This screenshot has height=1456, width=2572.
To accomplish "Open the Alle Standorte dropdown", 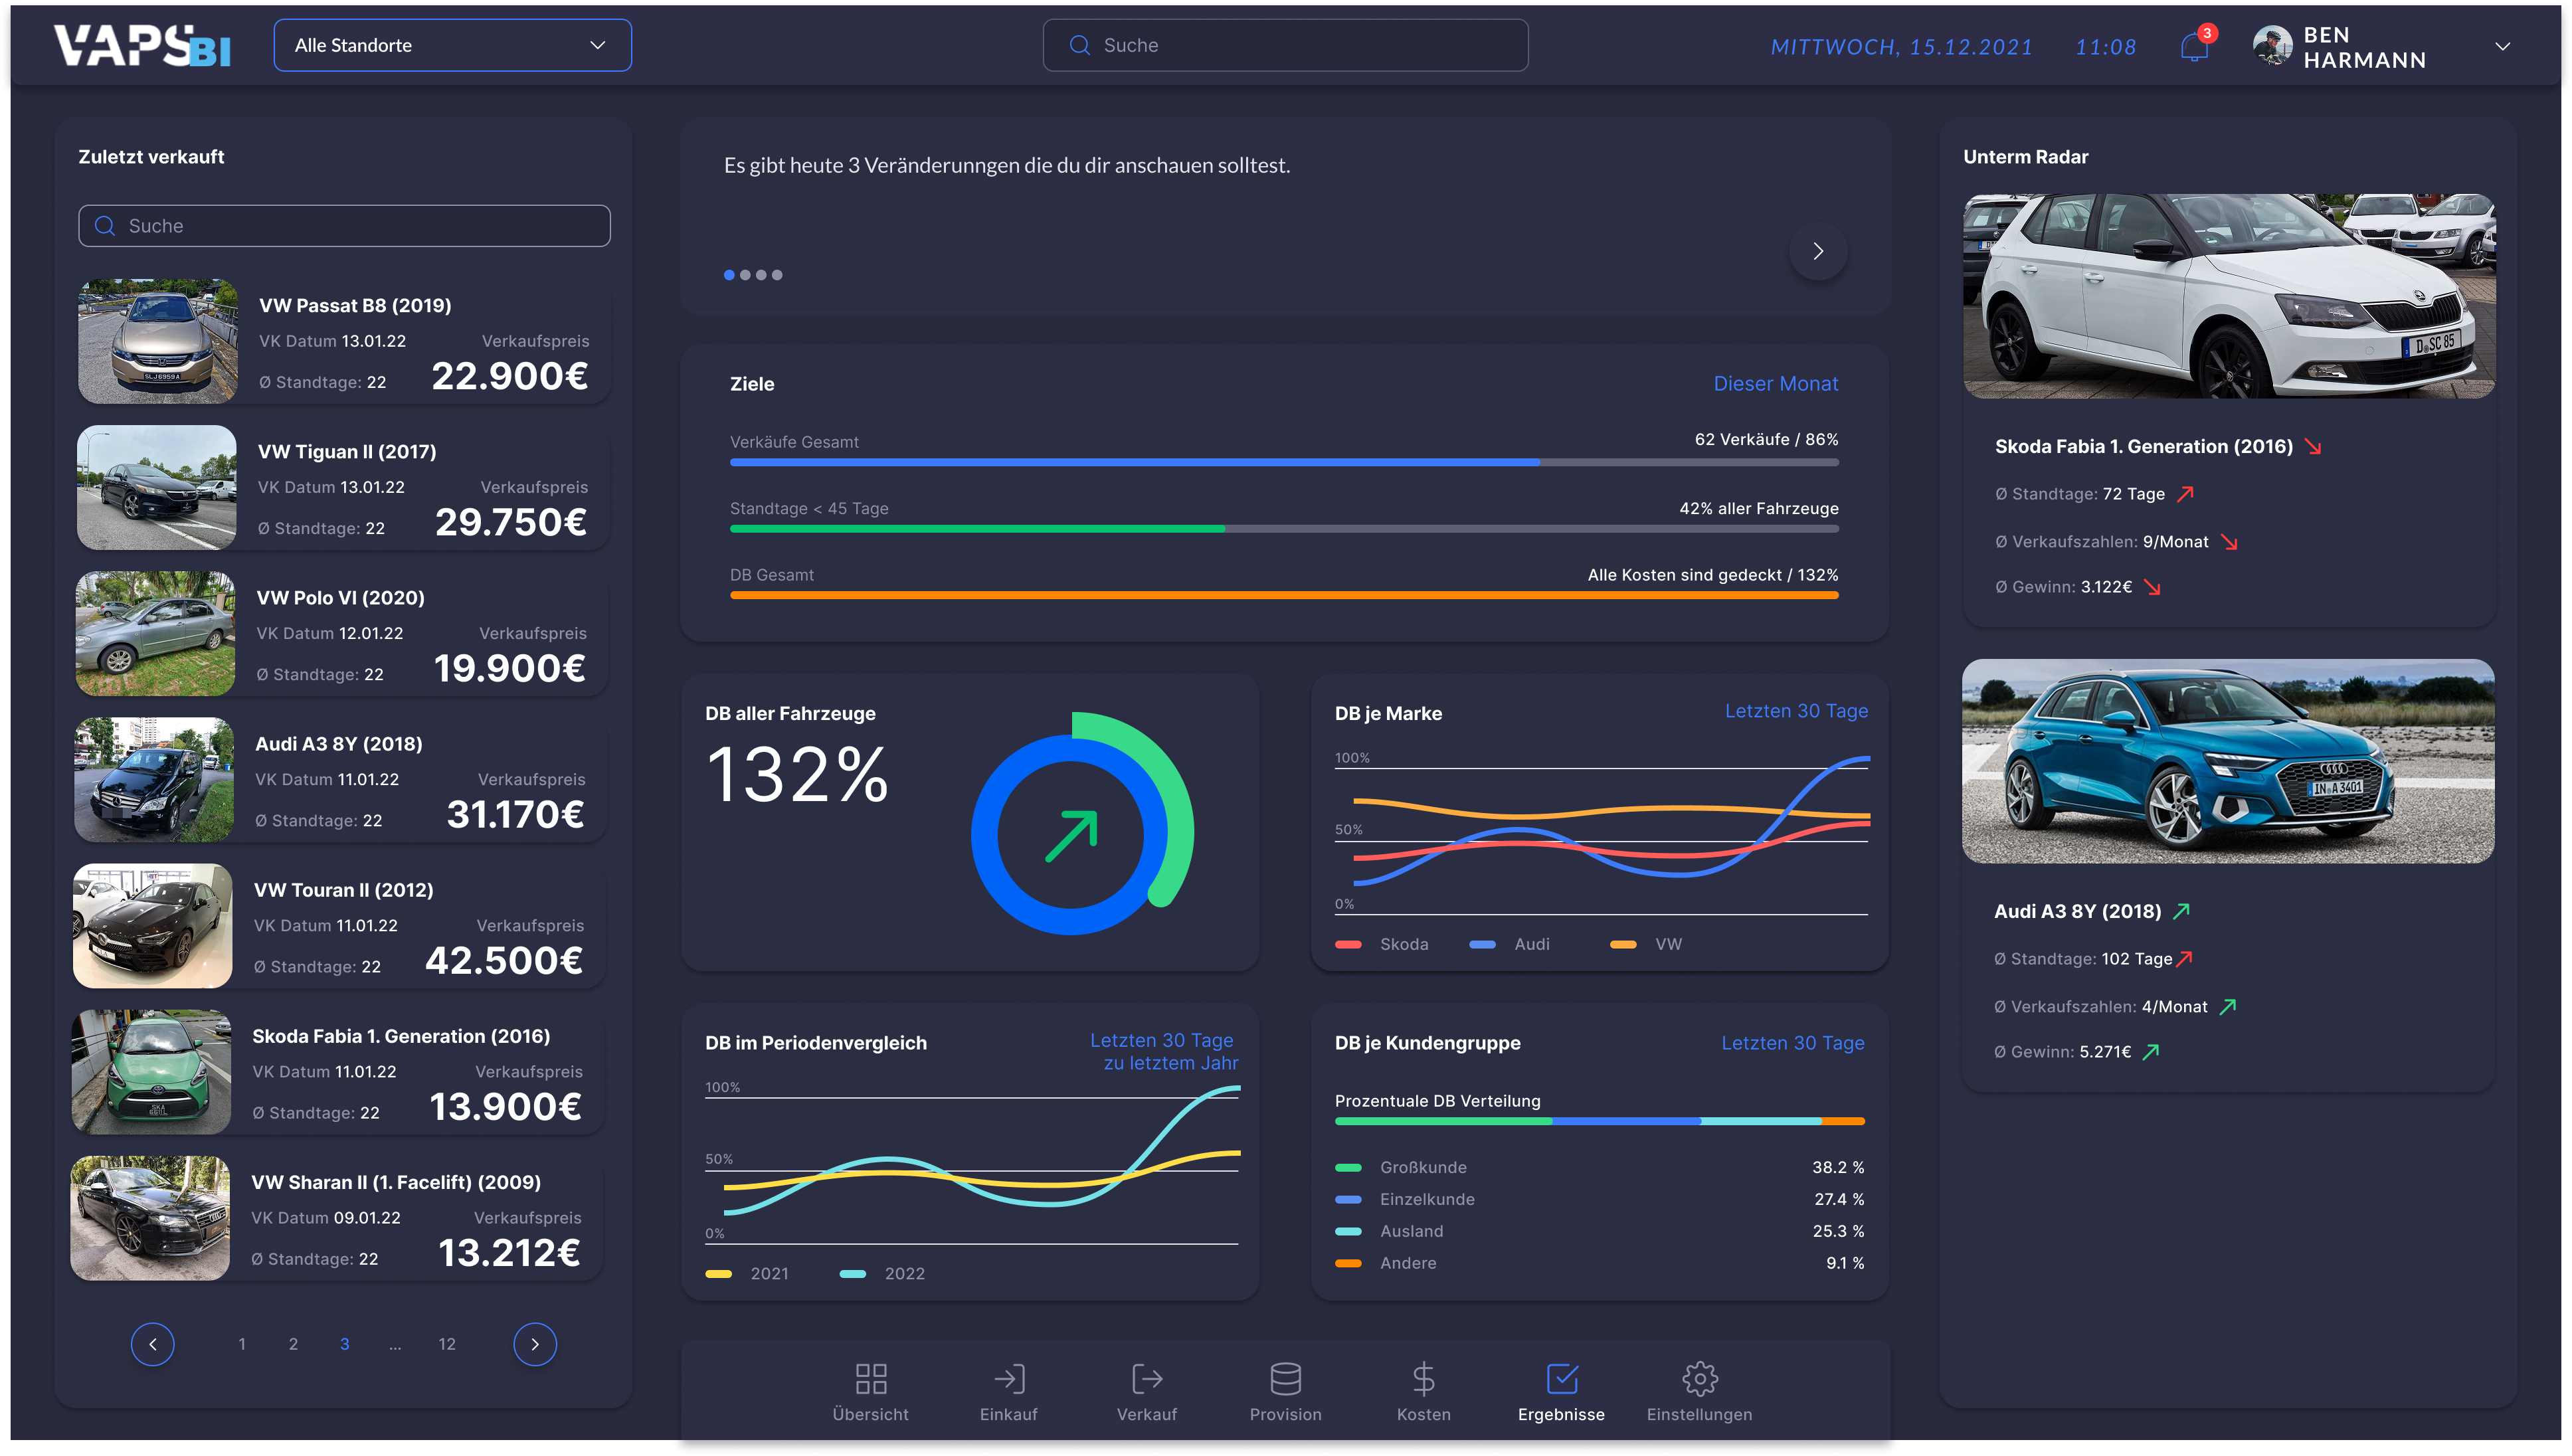I will pos(453,45).
